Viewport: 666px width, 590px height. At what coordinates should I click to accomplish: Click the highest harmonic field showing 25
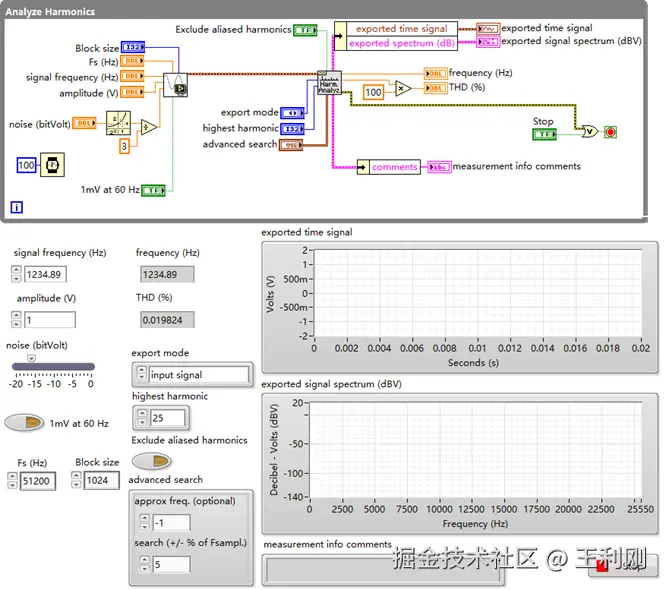point(168,418)
